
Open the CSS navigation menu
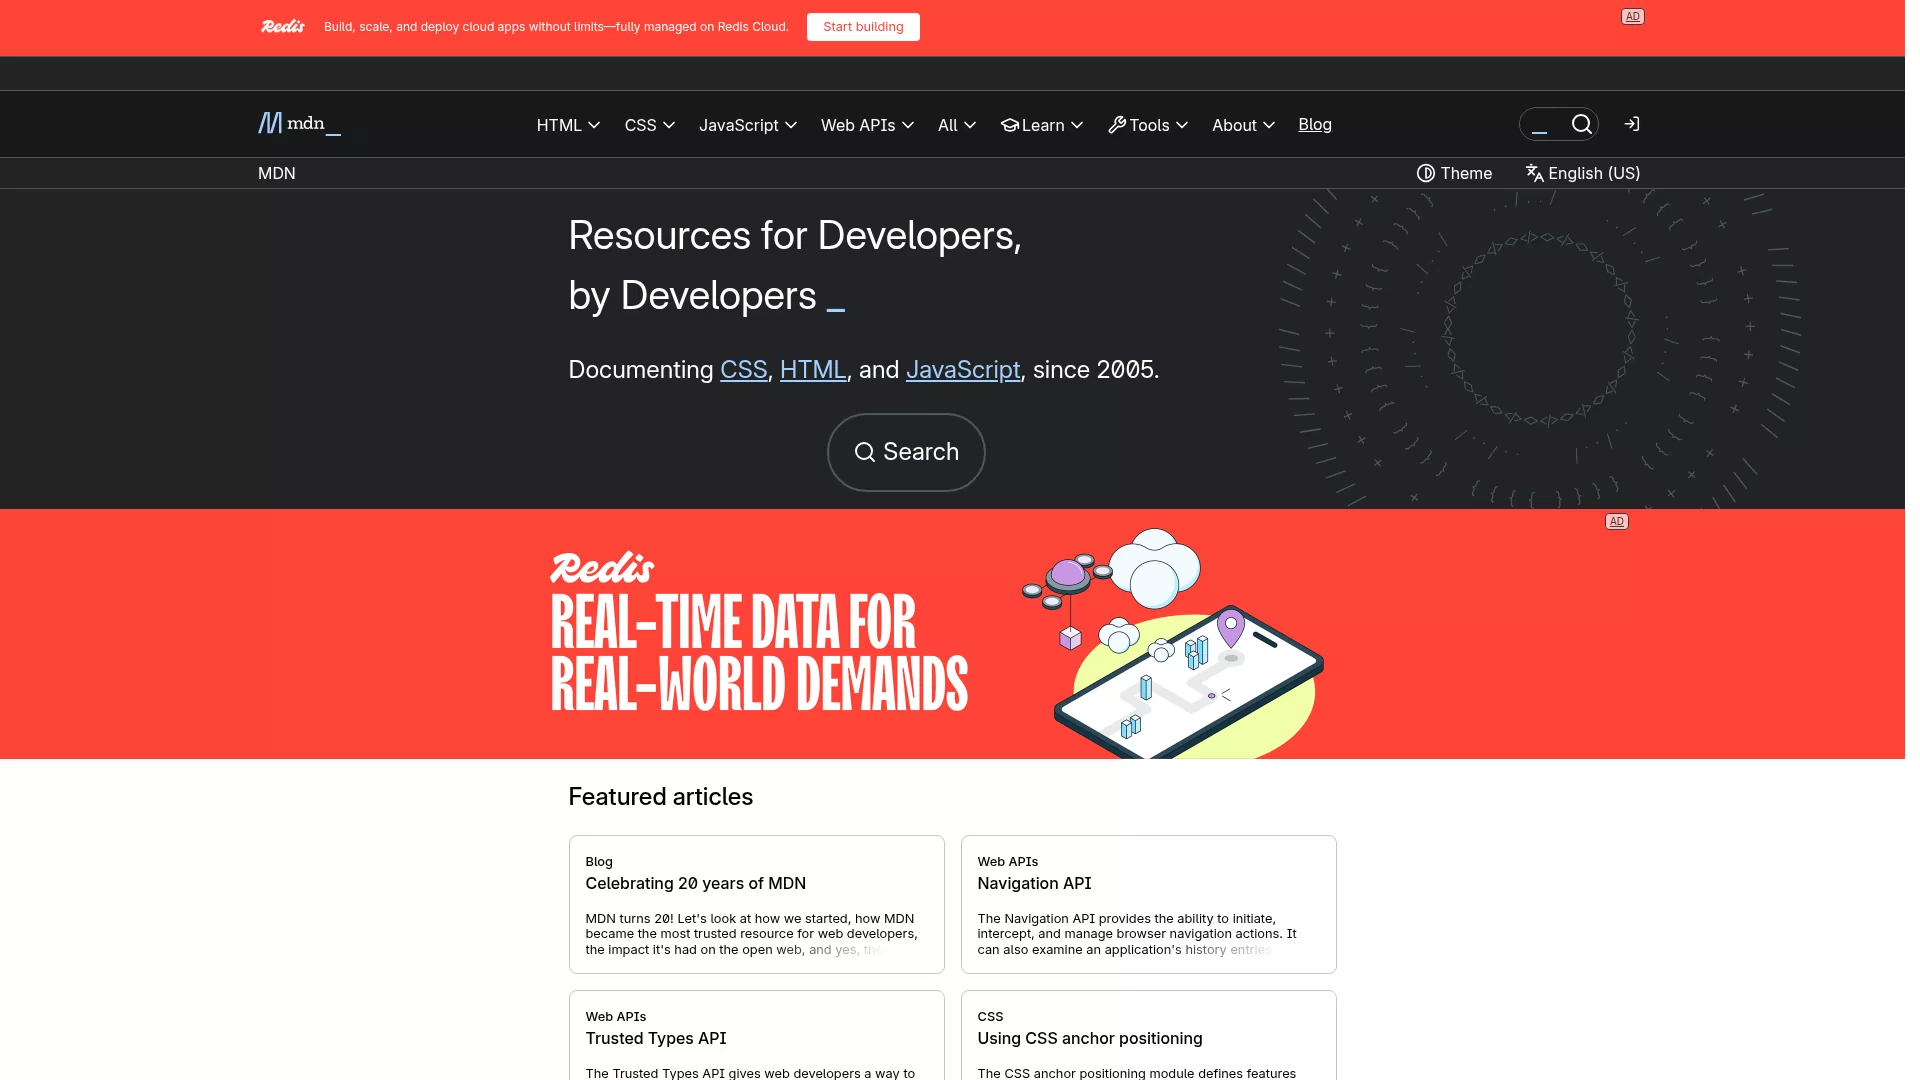pyautogui.click(x=650, y=125)
